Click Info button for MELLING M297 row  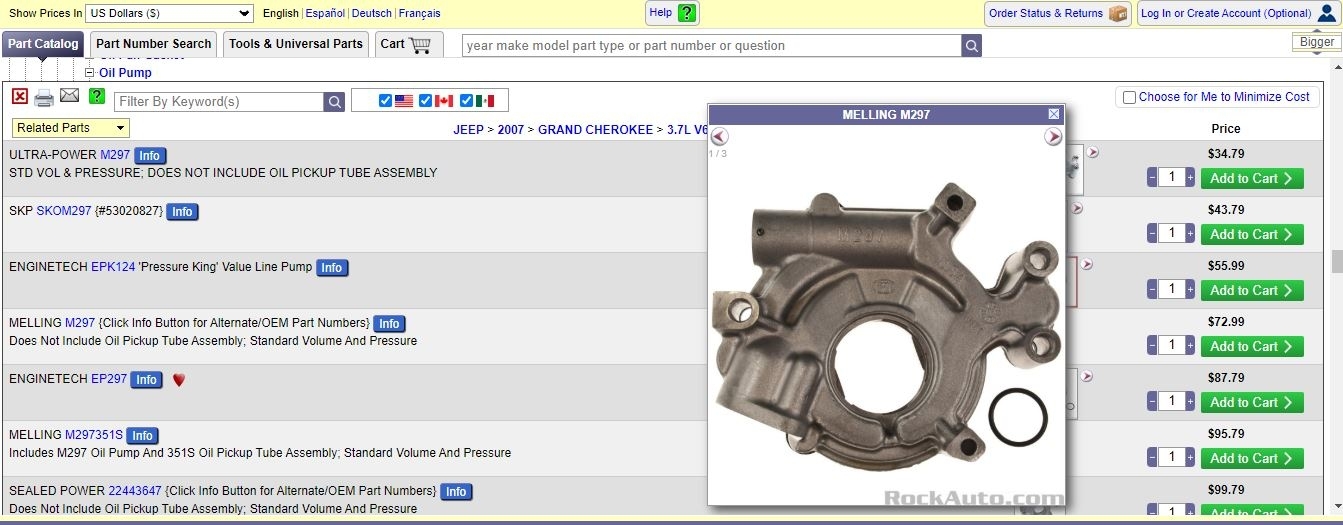tap(389, 324)
